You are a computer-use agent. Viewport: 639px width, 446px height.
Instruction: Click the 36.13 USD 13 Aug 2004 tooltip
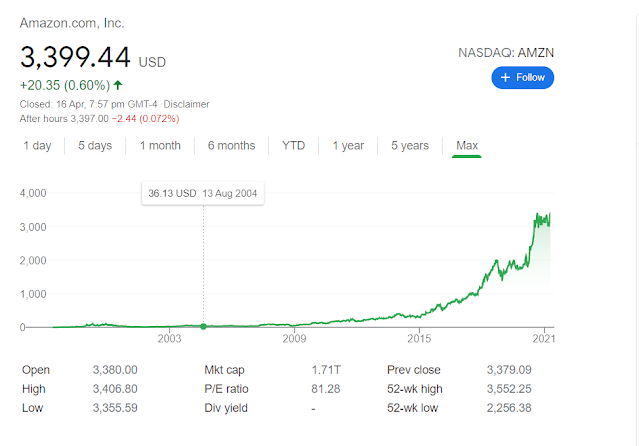coord(203,193)
